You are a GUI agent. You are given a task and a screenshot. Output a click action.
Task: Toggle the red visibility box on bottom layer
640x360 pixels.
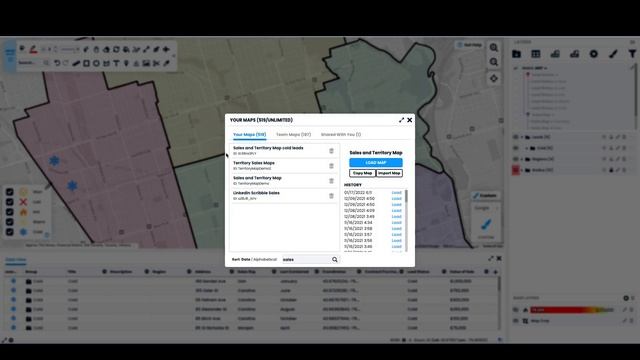(x=516, y=170)
